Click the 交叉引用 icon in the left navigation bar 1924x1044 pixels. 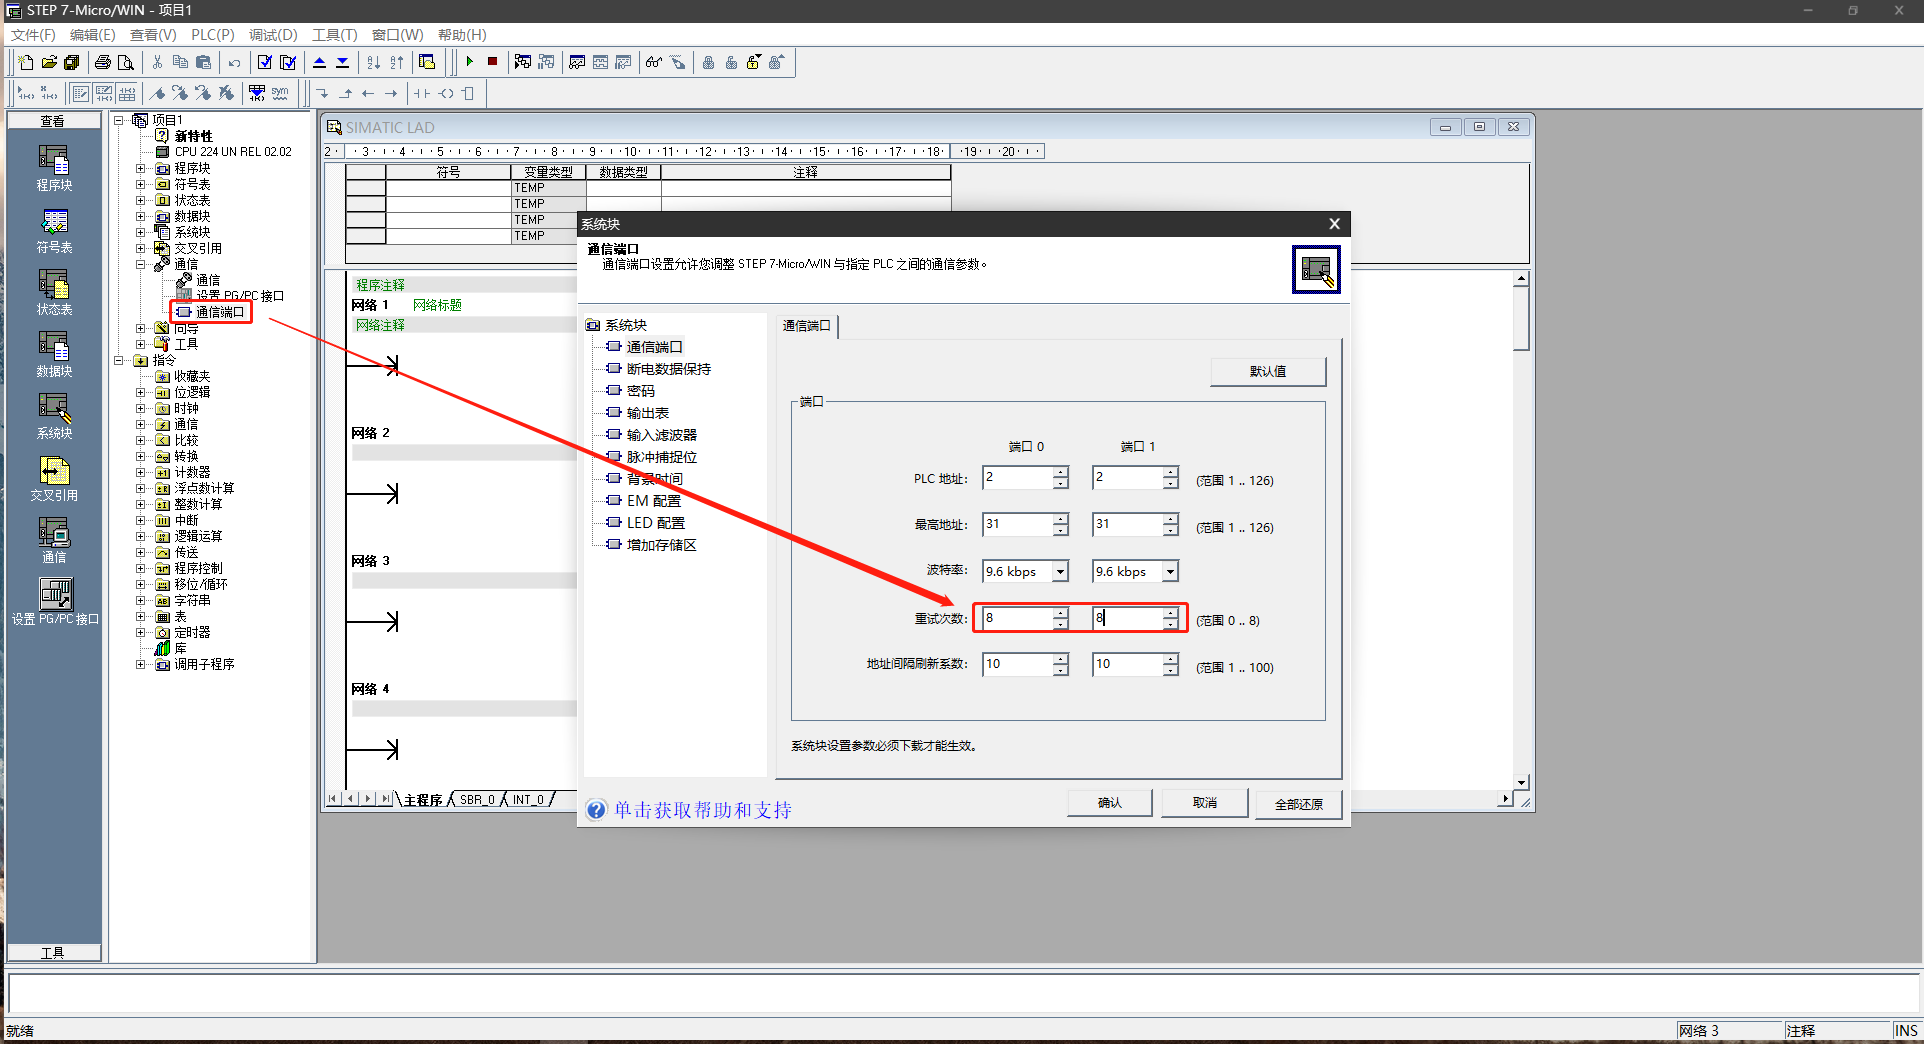click(x=54, y=477)
